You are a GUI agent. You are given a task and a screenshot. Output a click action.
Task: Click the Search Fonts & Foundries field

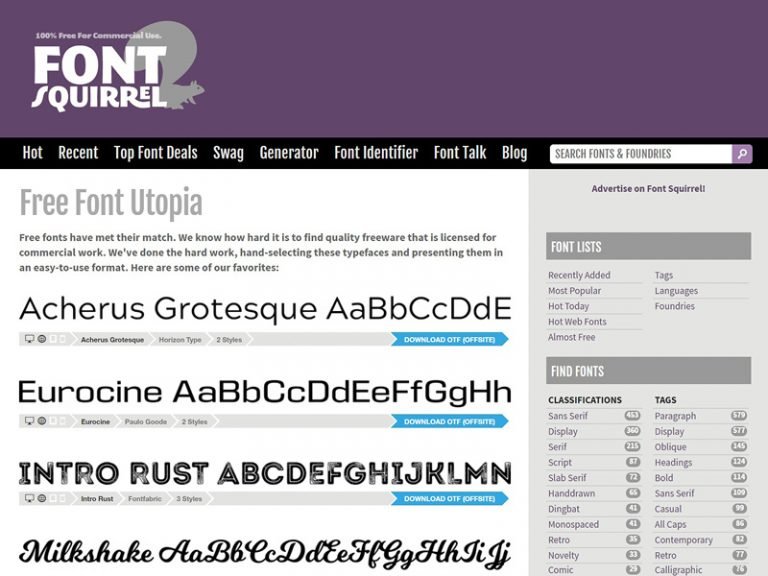click(641, 154)
